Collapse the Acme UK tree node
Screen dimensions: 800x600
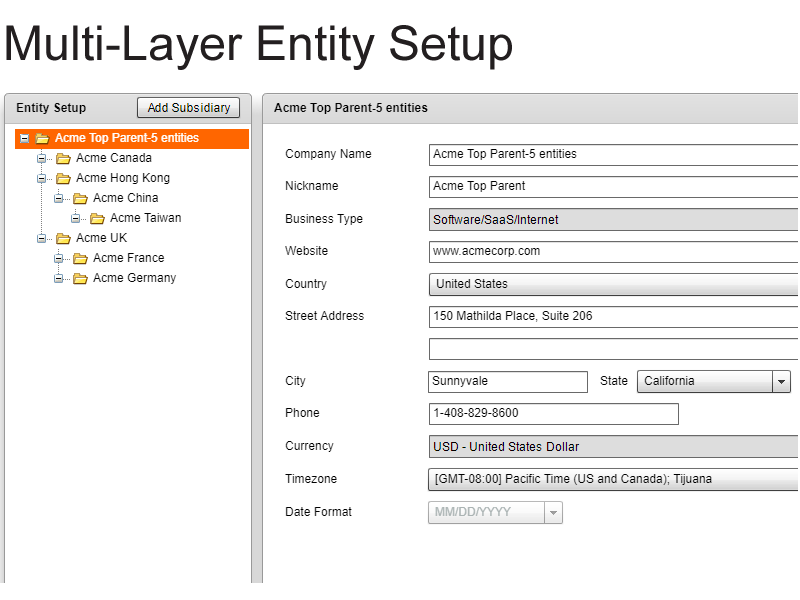coord(42,238)
